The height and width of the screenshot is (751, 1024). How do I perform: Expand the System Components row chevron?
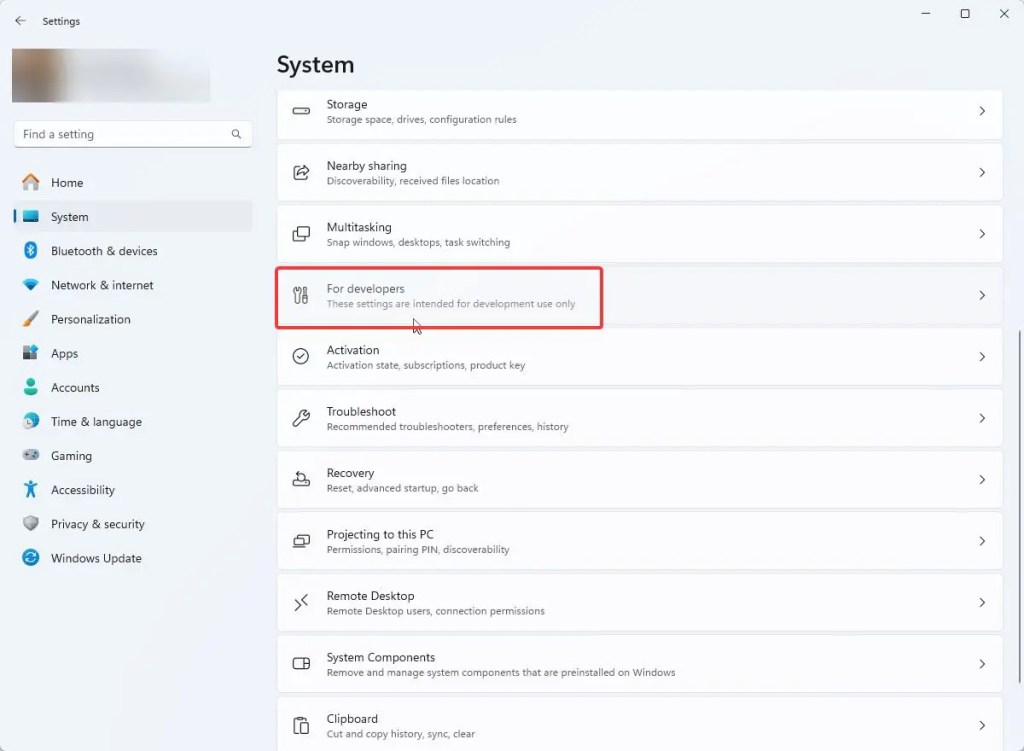click(981, 663)
